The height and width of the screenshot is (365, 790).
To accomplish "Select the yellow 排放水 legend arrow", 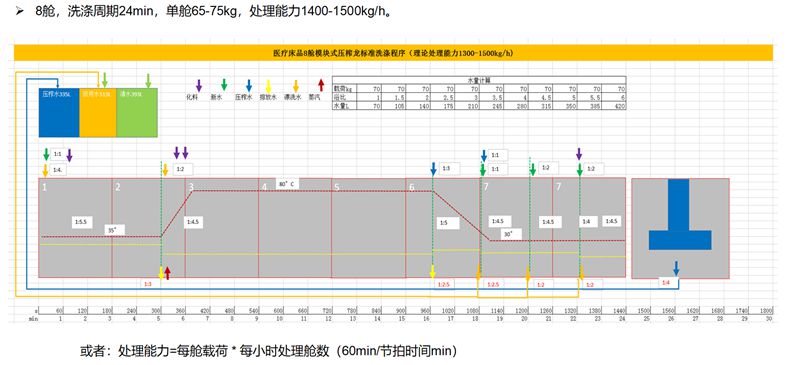I will point(269,86).
